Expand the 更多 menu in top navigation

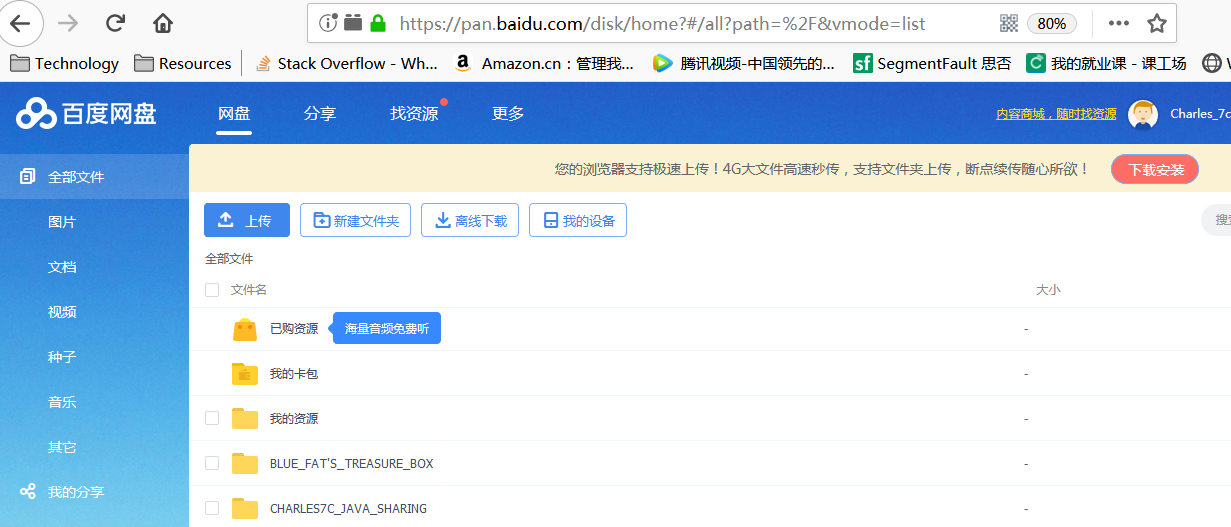coord(508,114)
